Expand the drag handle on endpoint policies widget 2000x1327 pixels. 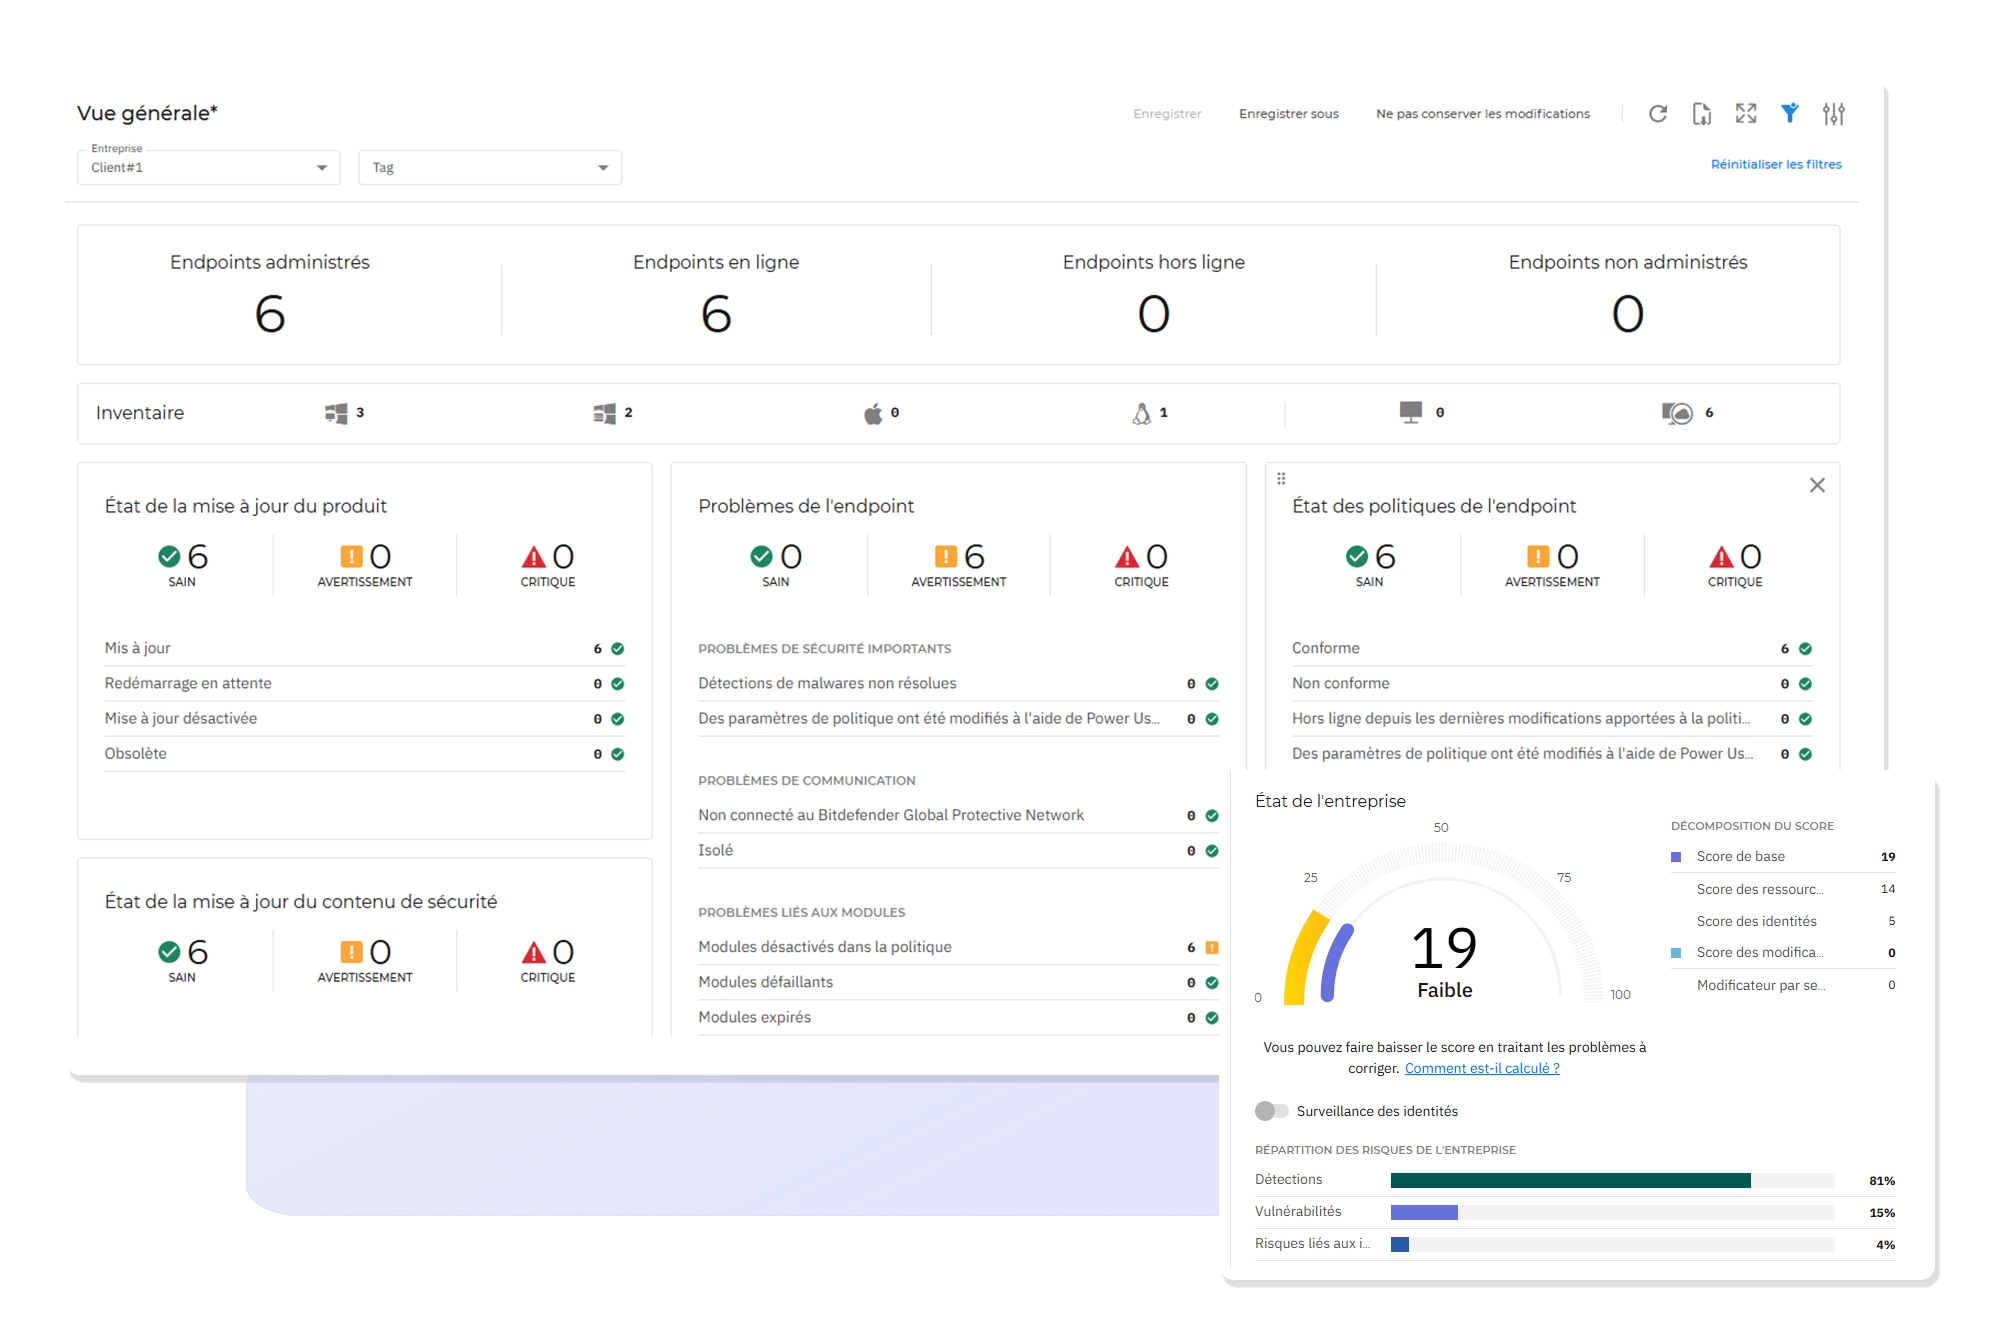(x=1281, y=478)
